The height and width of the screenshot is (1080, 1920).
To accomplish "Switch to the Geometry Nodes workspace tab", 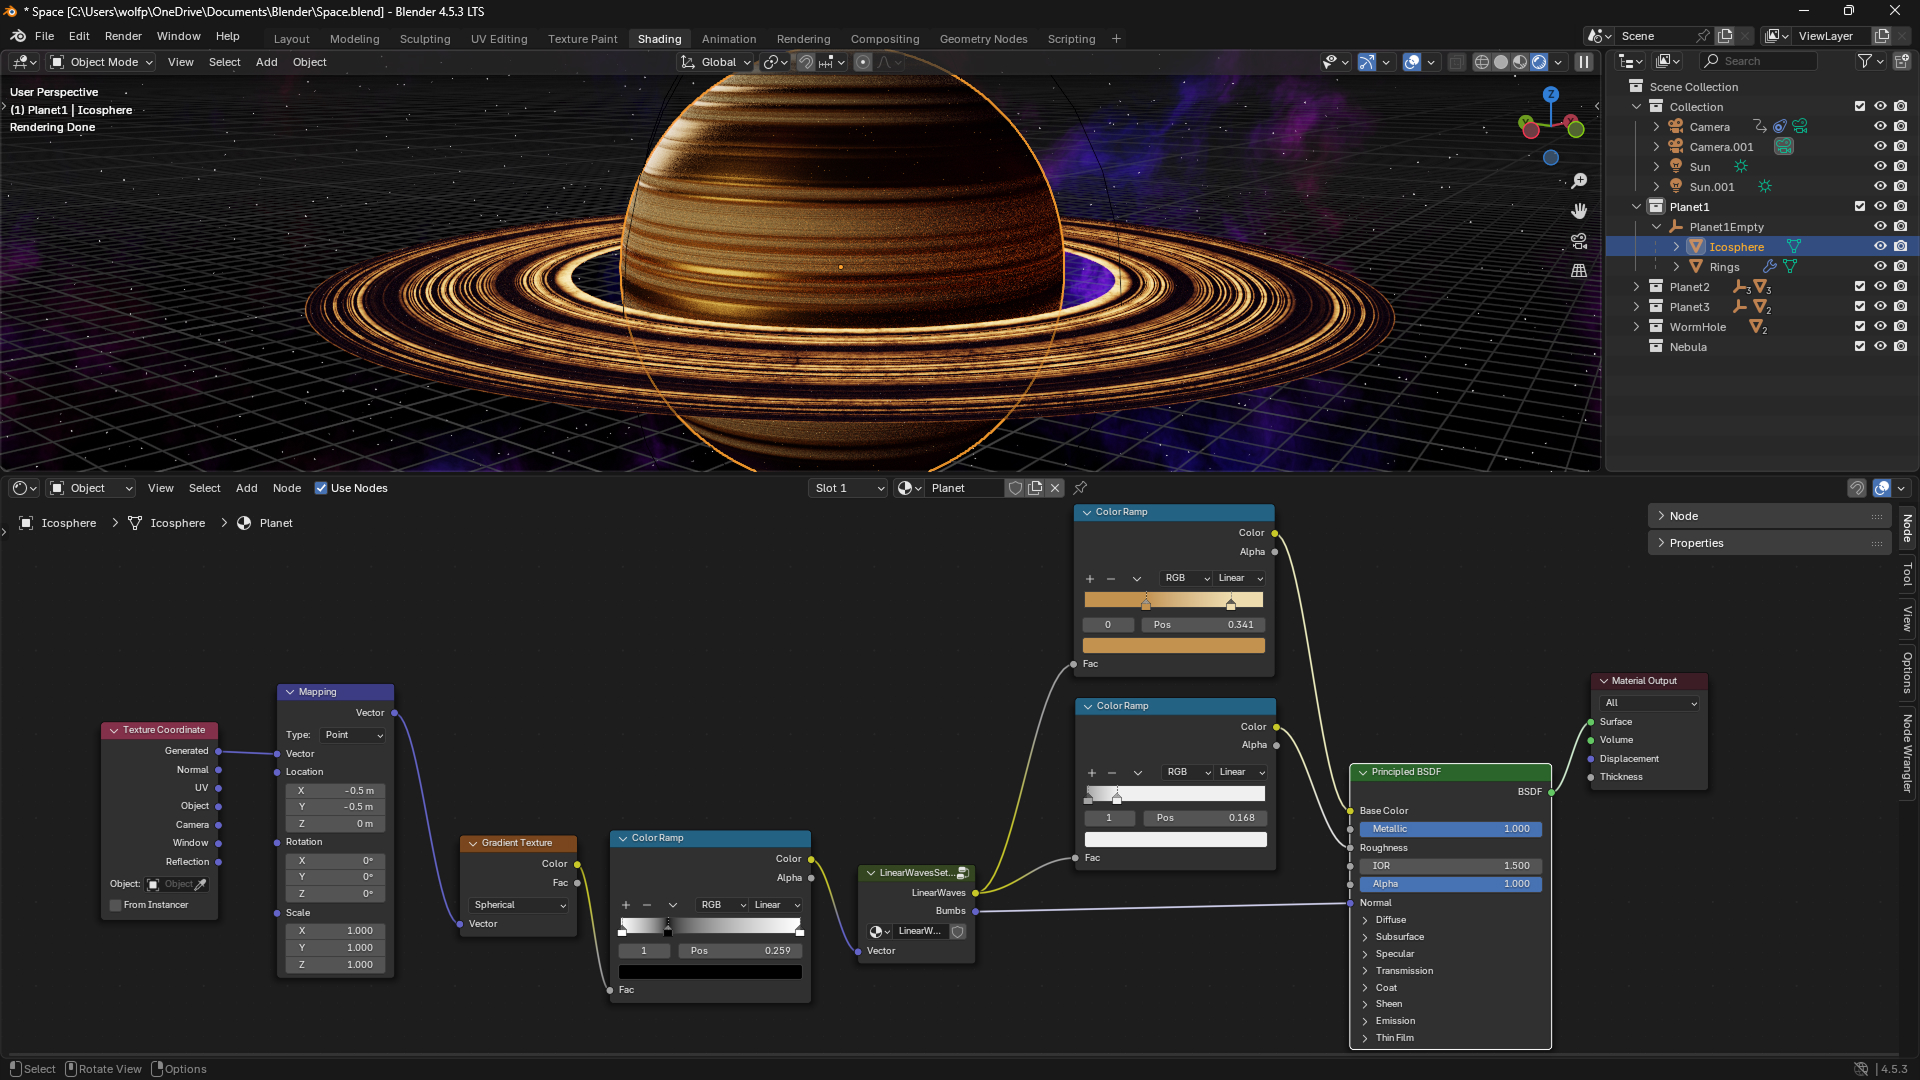I will click(983, 39).
